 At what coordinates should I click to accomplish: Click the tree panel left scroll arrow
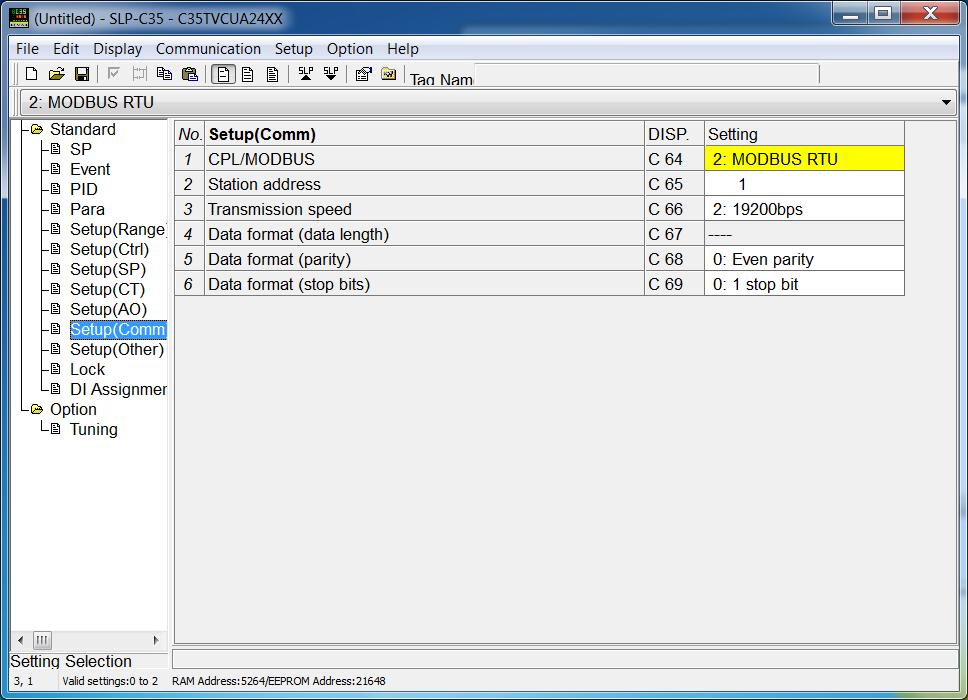20,640
